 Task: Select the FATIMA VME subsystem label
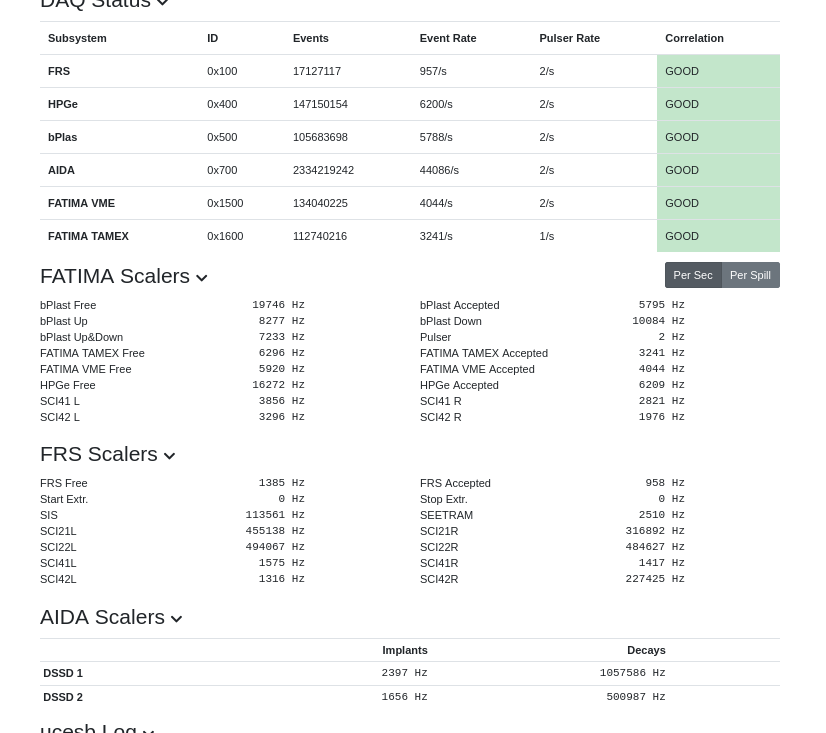[x=81, y=203]
